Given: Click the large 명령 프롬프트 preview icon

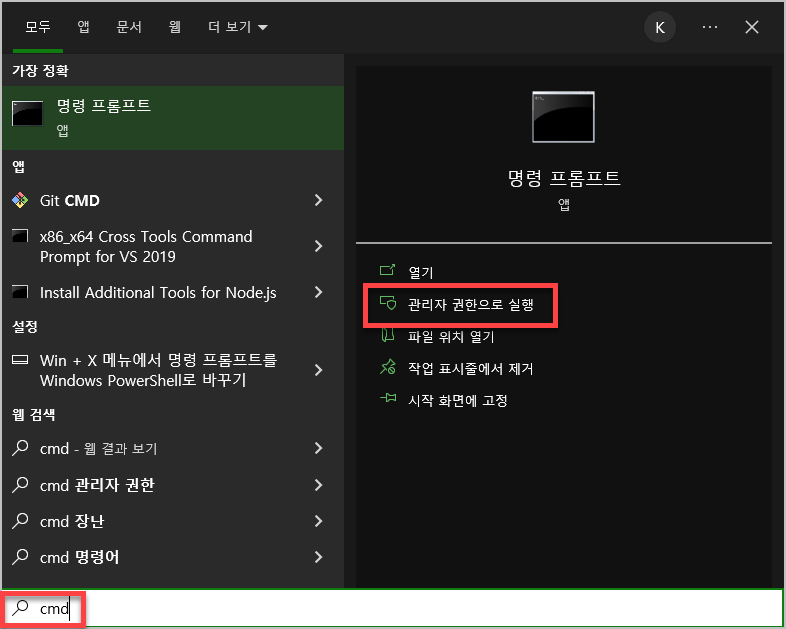Looking at the screenshot, I should (x=563, y=117).
